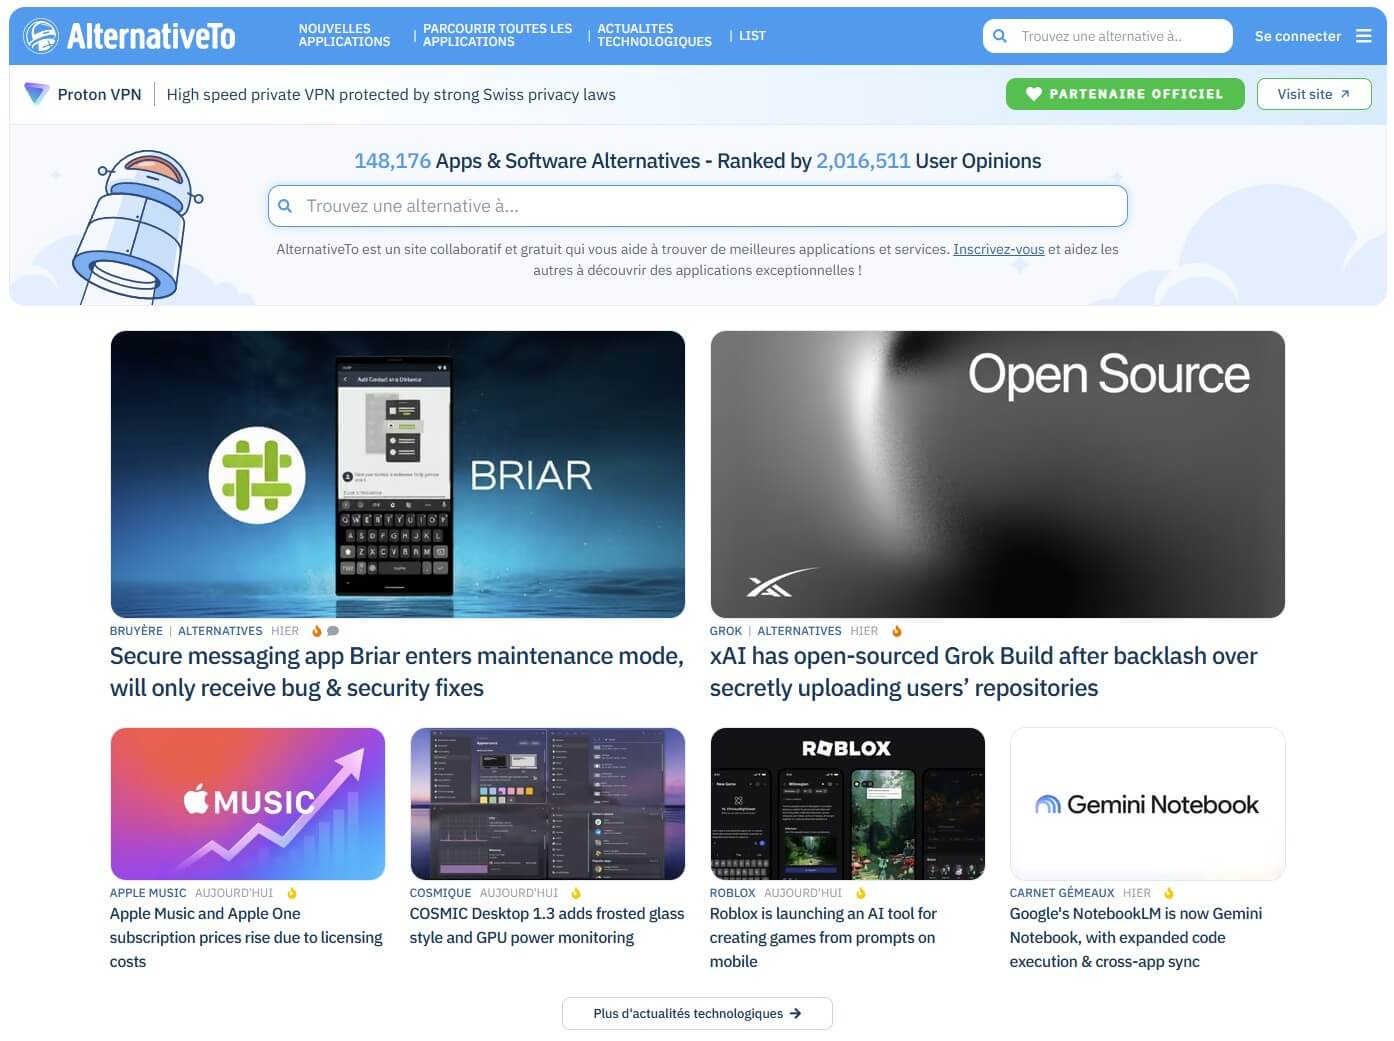
Task: Open the Gemini Notebook thumbnail image
Action: point(1147,804)
